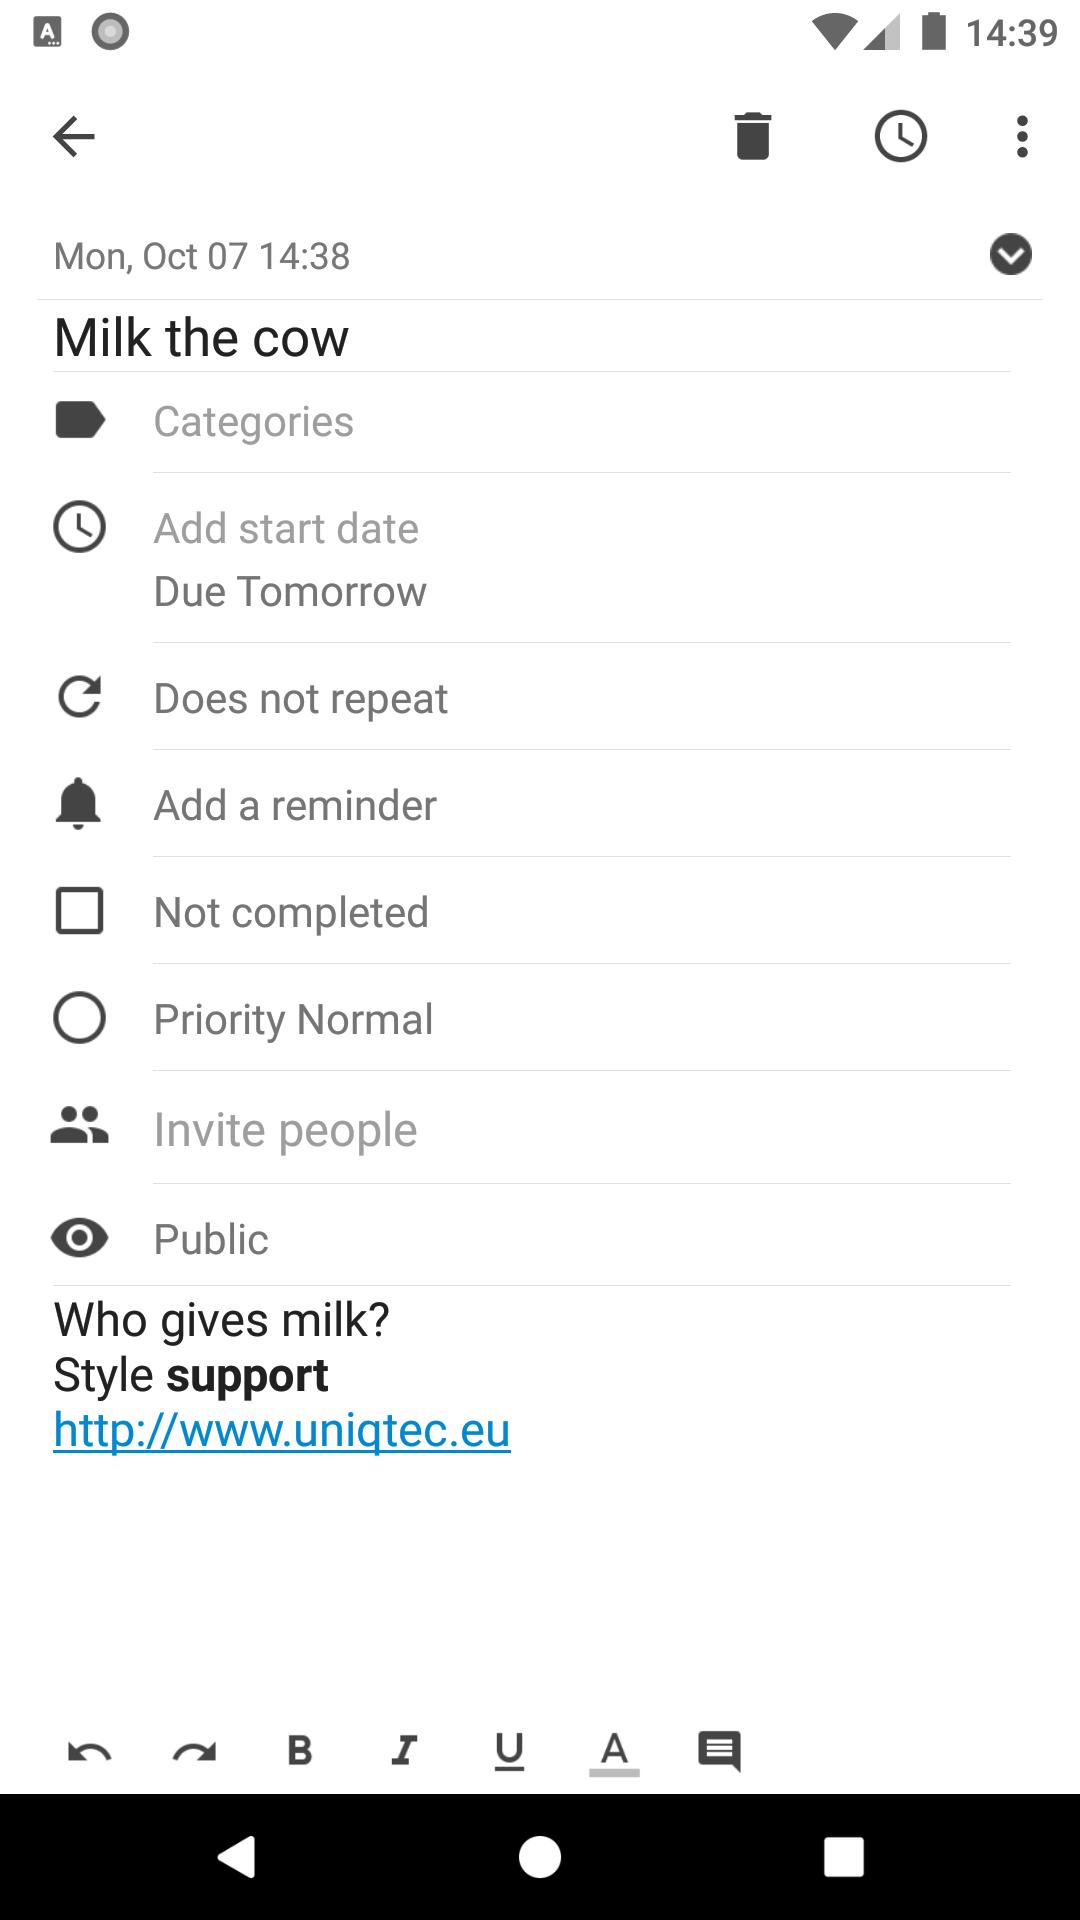1080x1920 pixels.
Task: Open the uniqtec.eu hyperlink
Action: pos(282,1430)
